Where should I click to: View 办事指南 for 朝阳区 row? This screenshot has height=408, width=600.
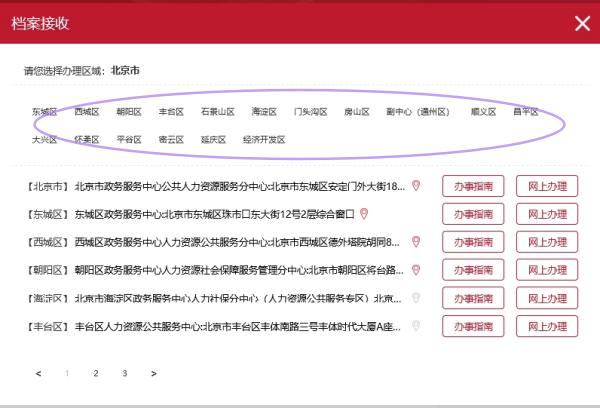473,270
